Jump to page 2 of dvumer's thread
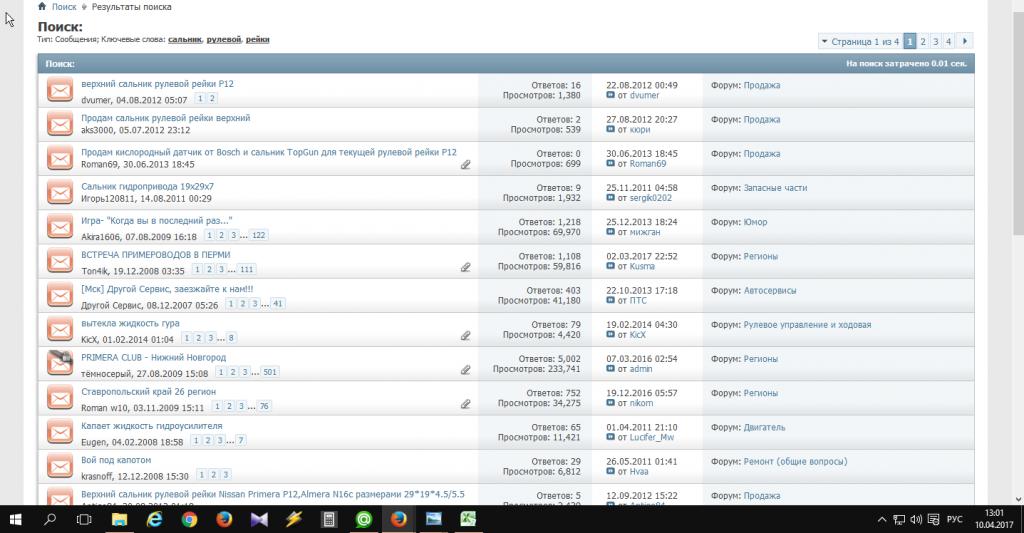 [212, 99]
